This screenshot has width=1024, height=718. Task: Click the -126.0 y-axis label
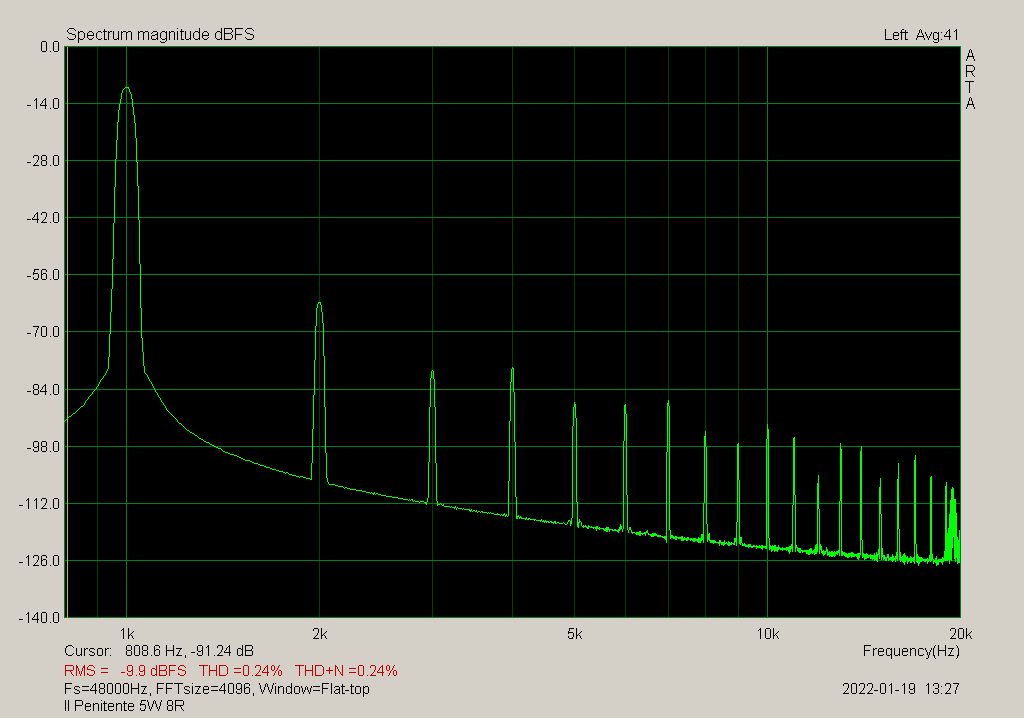tap(40, 561)
